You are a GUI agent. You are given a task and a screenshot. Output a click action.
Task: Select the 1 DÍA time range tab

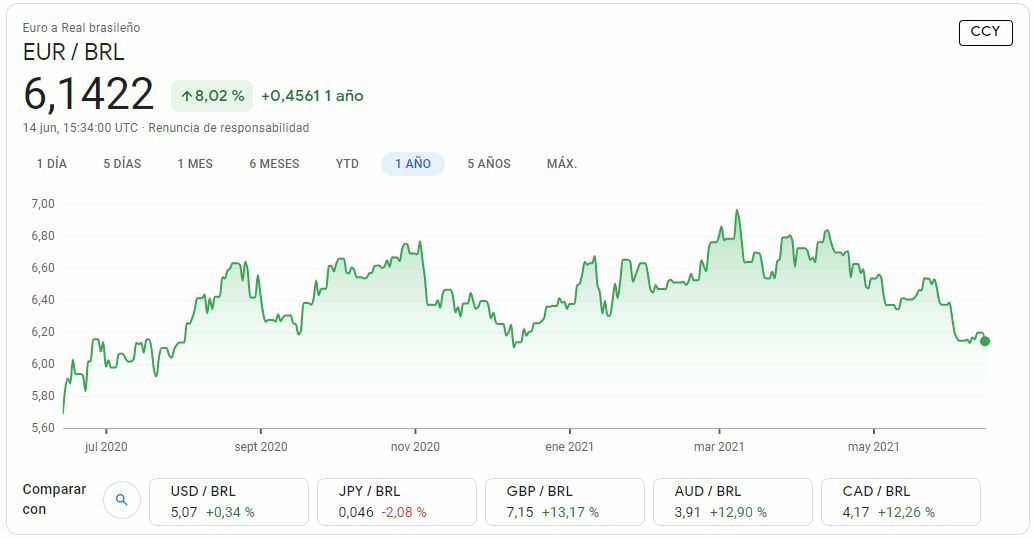coord(52,164)
